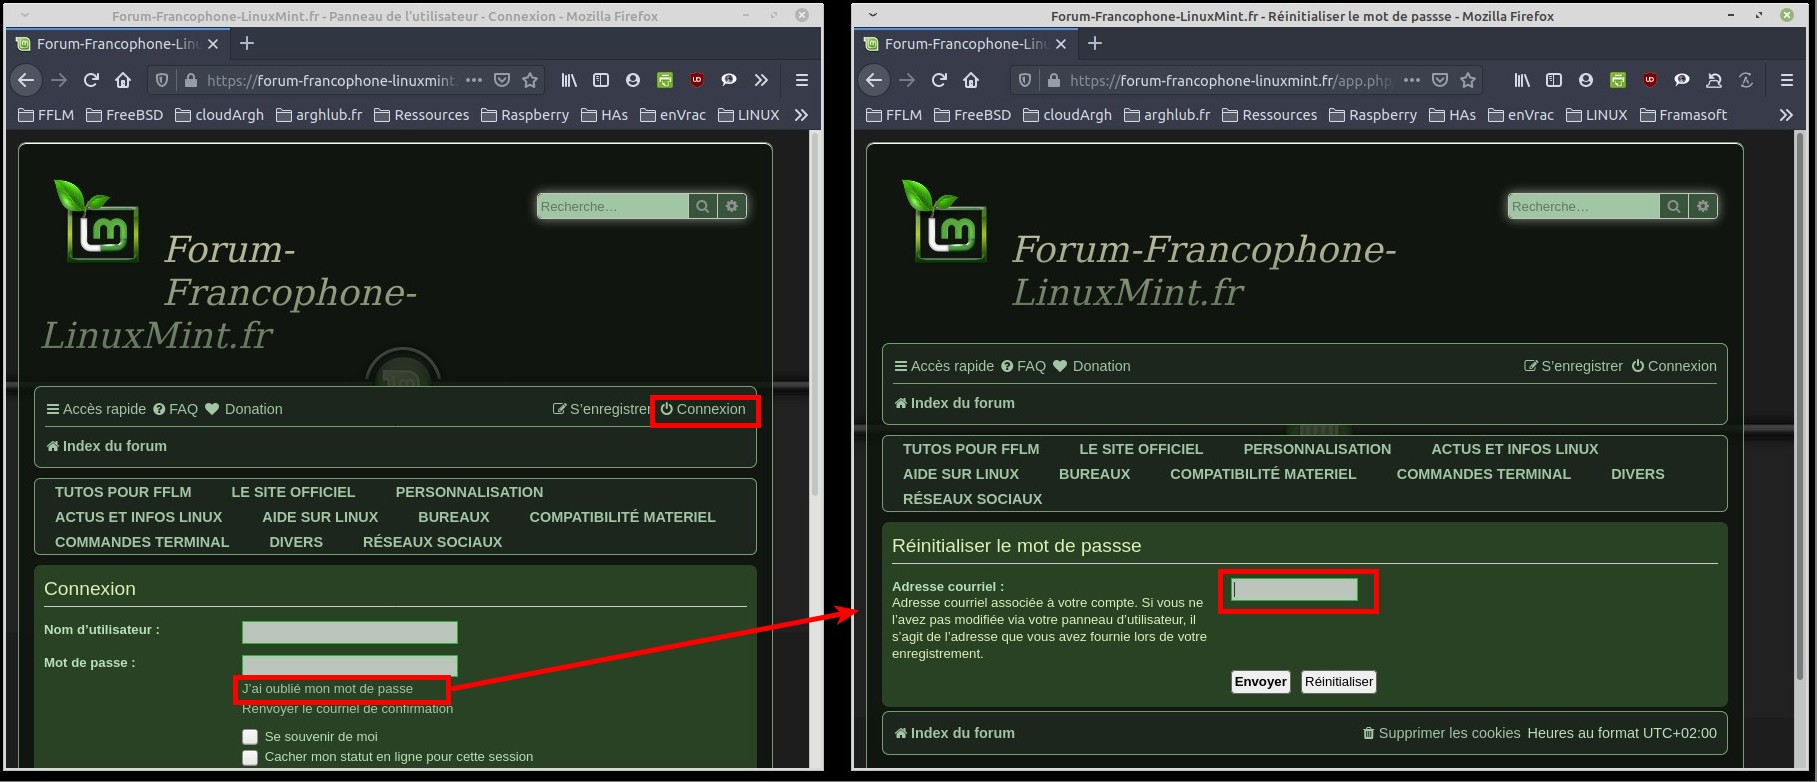Click the uBlock Origin icon in the right window

1650,80
